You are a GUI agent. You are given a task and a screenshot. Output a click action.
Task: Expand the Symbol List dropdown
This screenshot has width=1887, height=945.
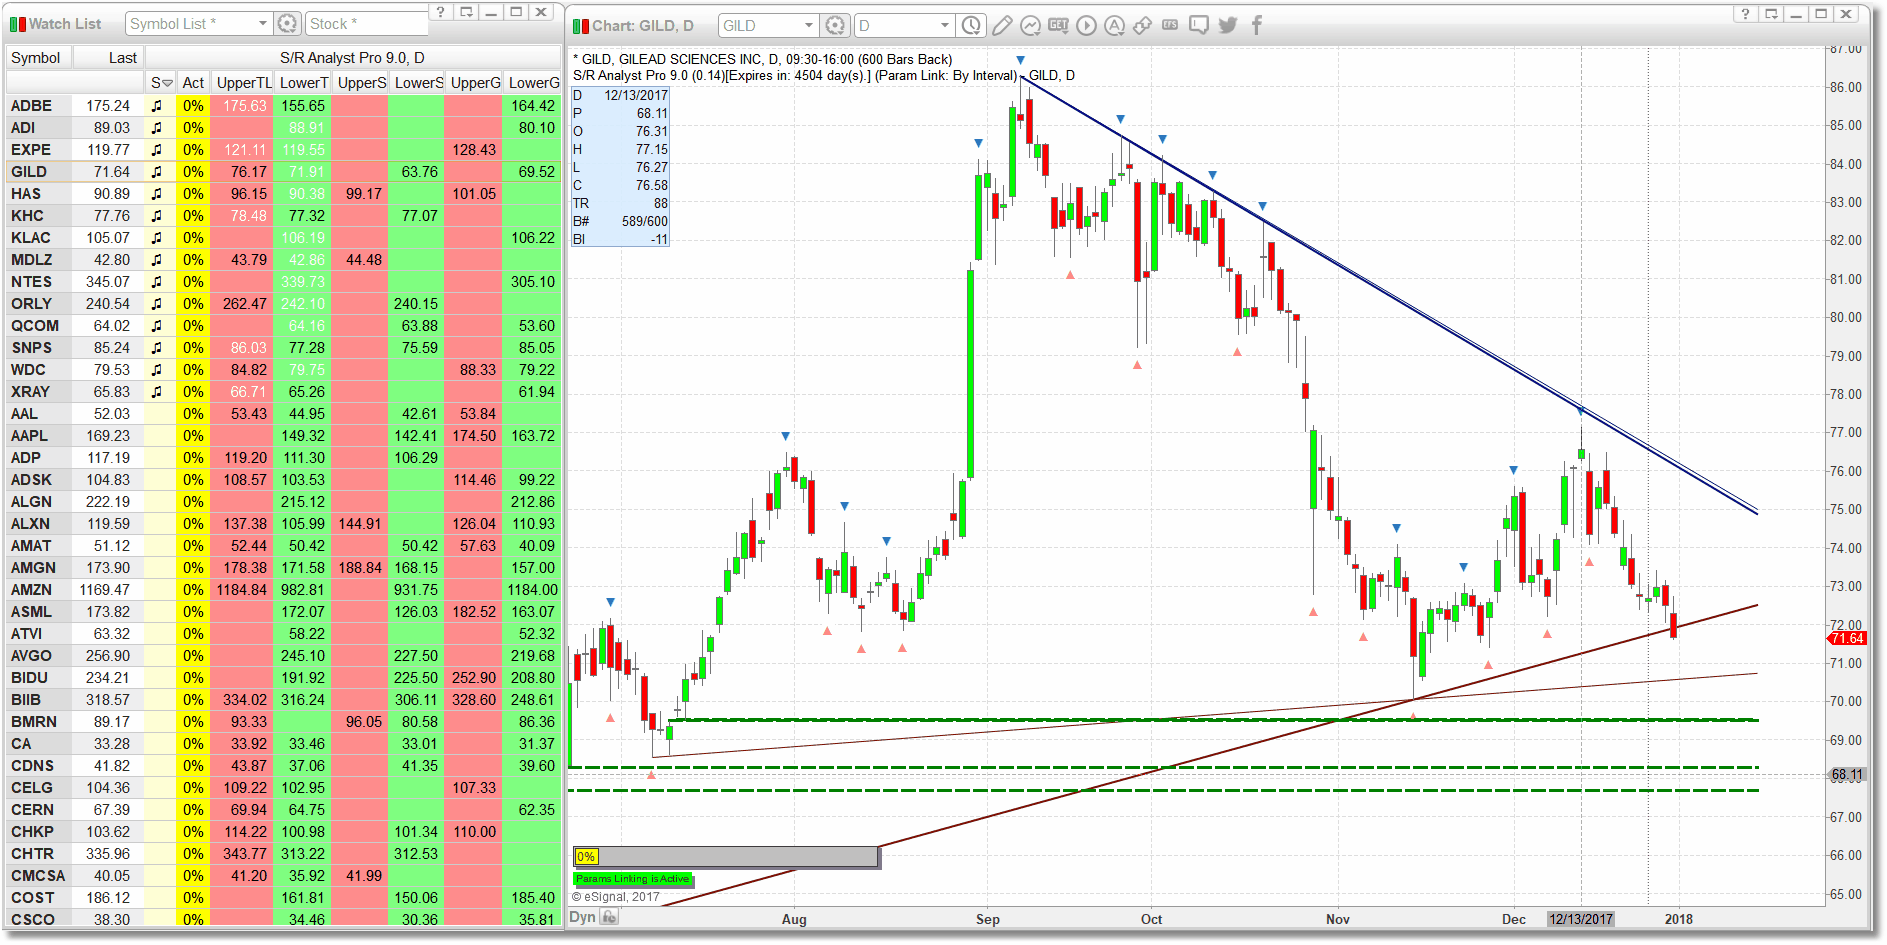pyautogui.click(x=263, y=23)
